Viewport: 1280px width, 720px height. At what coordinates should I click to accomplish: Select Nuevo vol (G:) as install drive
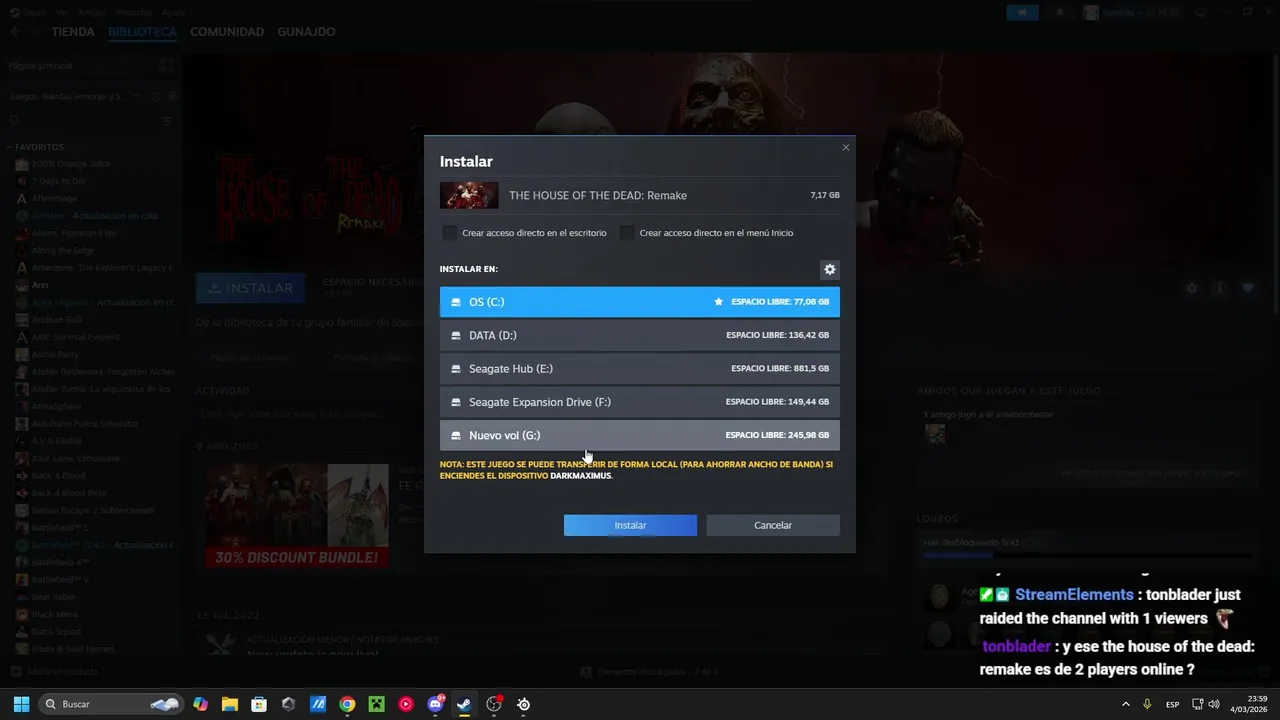point(640,435)
